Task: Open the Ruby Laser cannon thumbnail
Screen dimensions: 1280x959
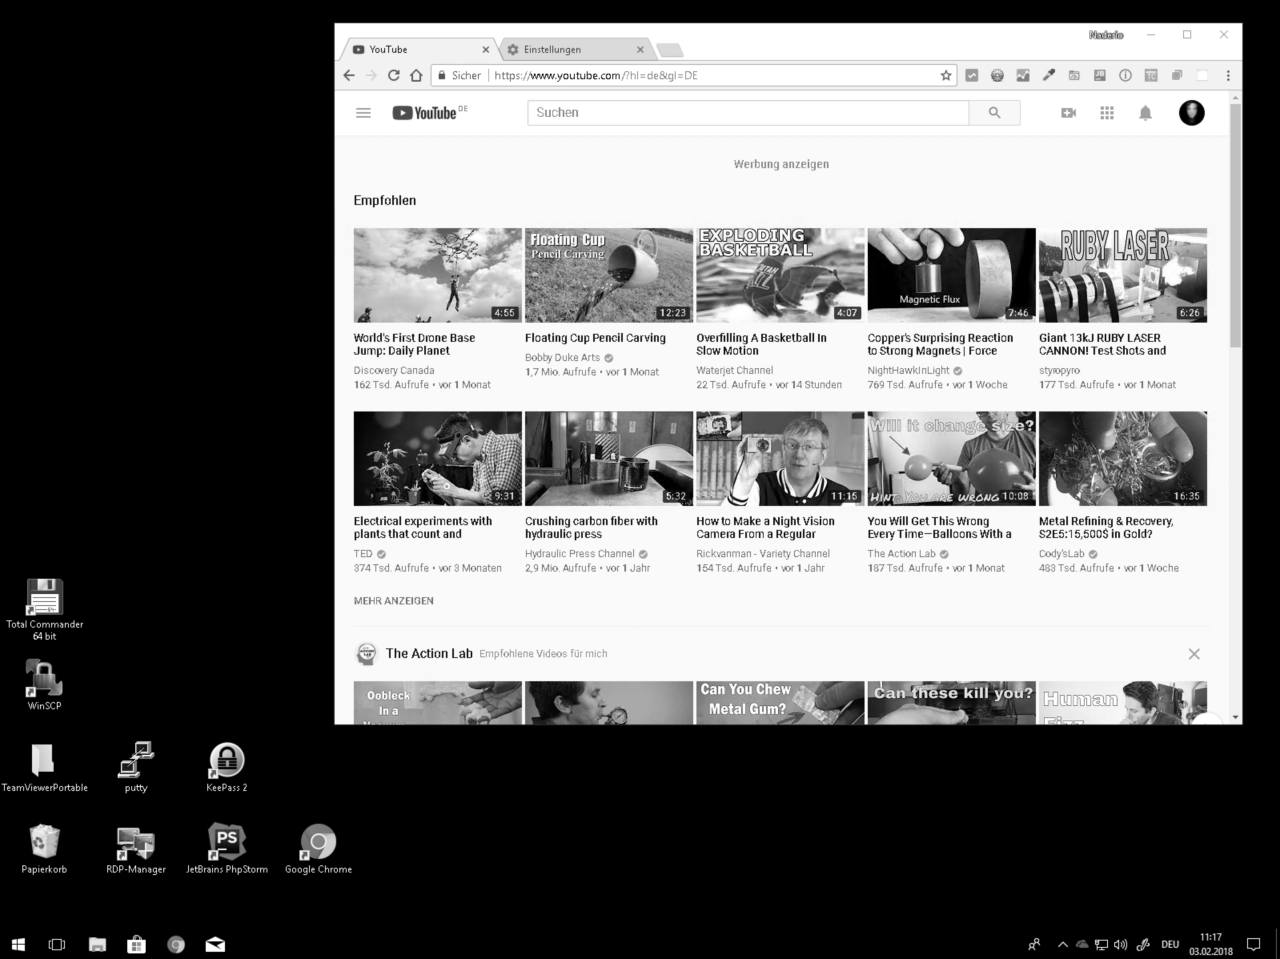Action: click(1123, 275)
